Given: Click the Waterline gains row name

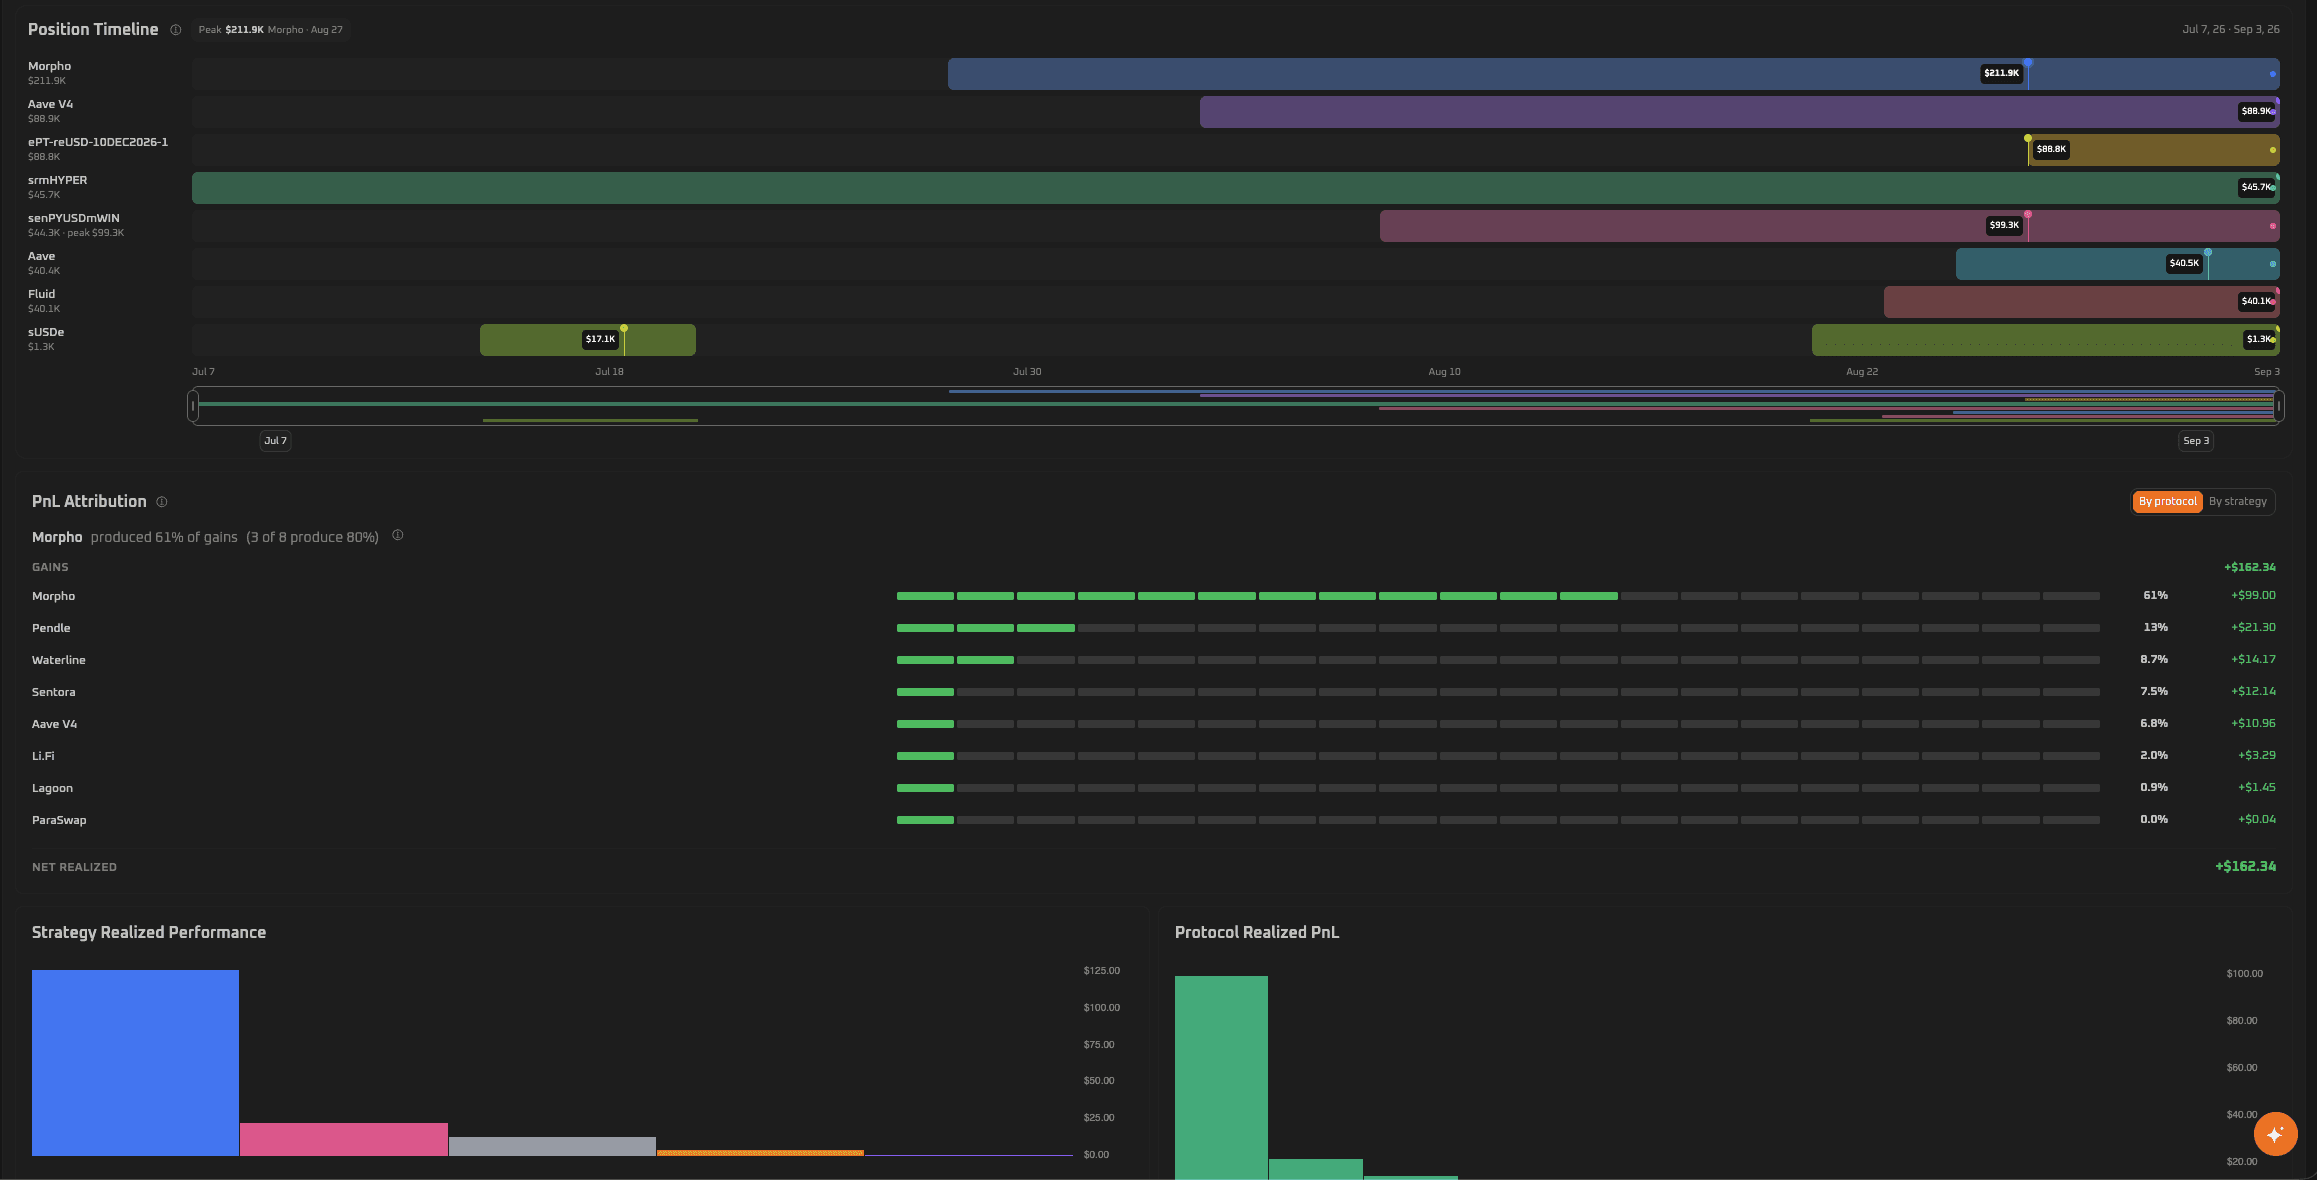Looking at the screenshot, I should 59,660.
